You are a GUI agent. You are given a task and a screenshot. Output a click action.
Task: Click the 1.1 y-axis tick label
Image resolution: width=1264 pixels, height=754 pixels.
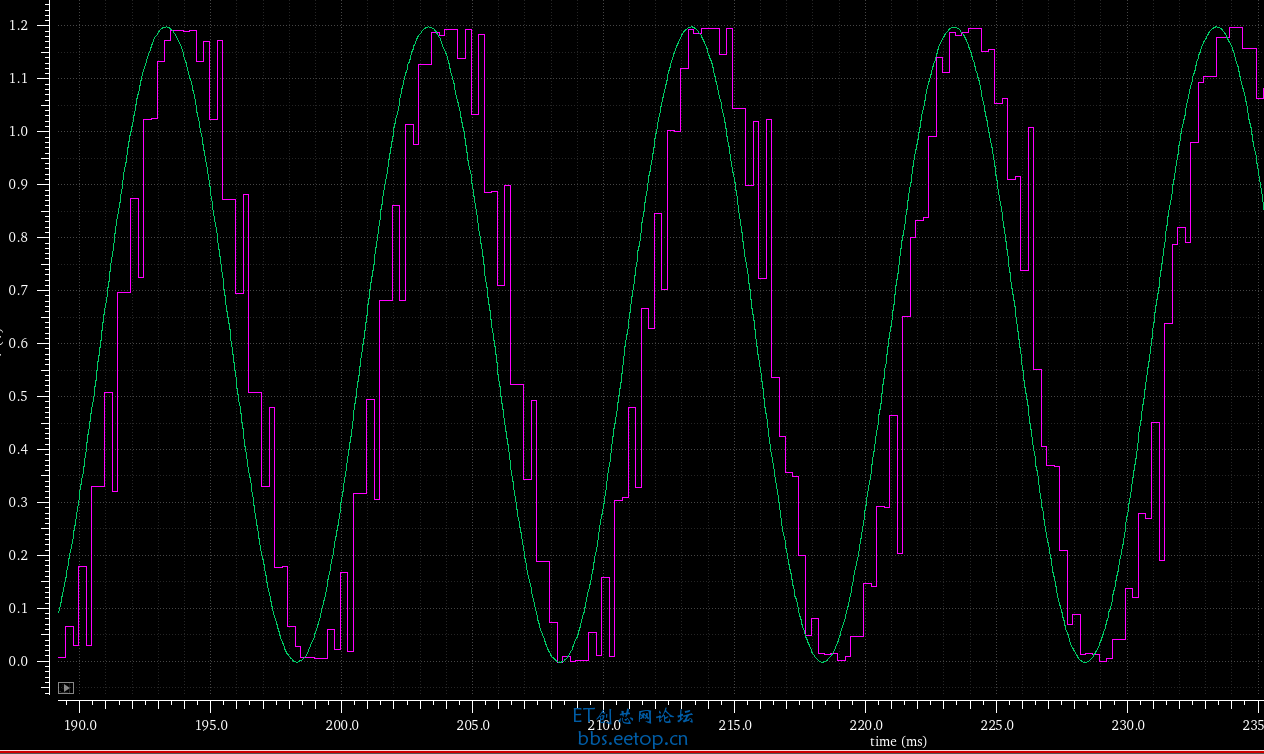[x=19, y=78]
